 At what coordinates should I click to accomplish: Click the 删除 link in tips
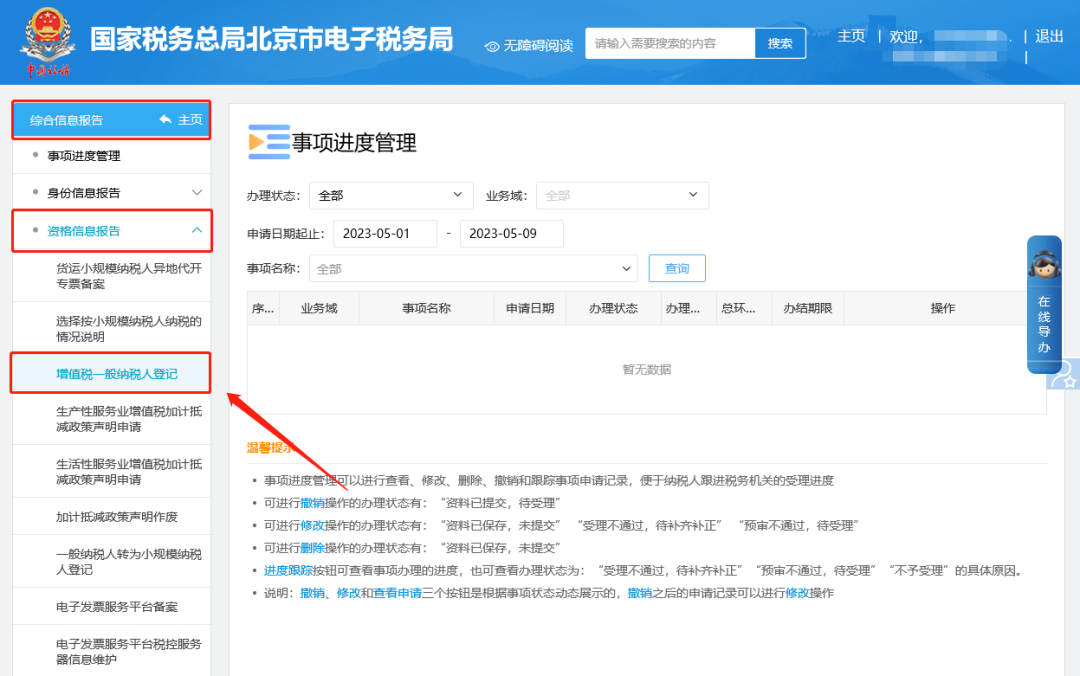tap(312, 548)
